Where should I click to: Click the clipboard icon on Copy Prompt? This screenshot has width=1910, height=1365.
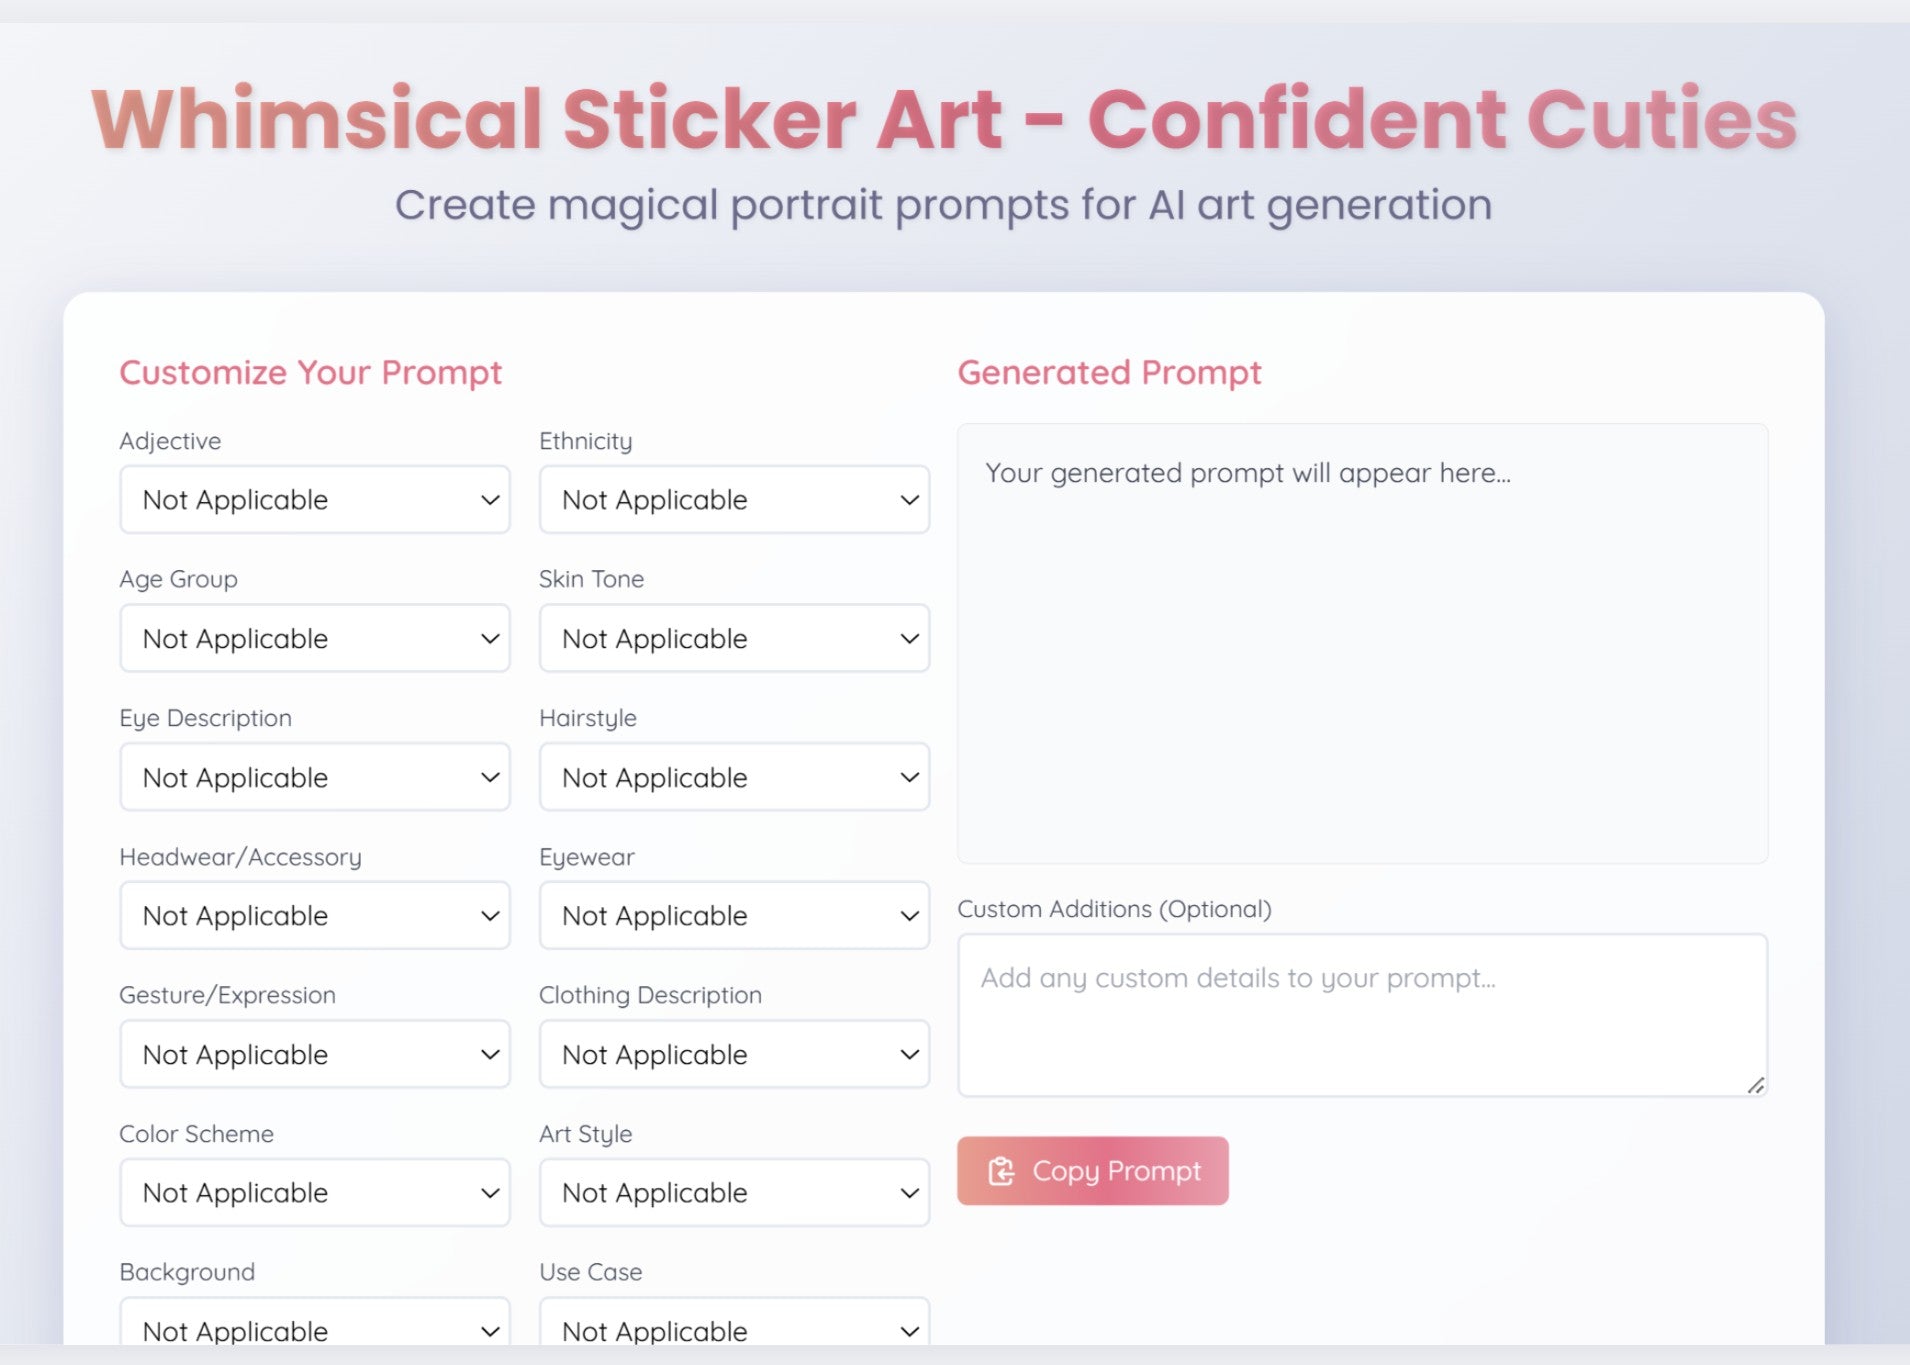point(1001,1171)
